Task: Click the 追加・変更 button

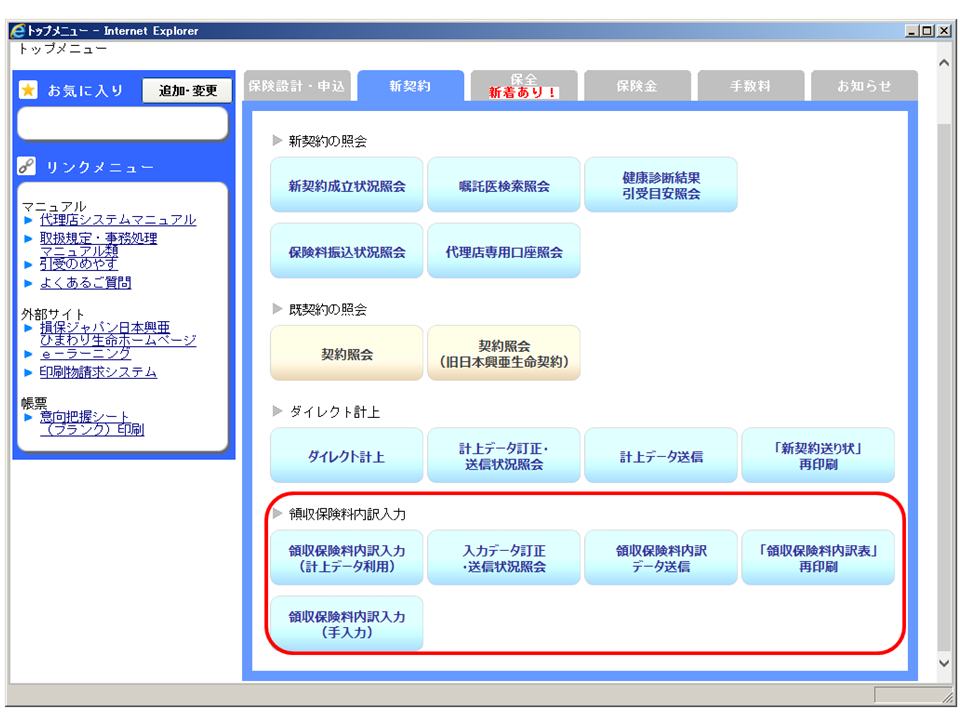Action: (187, 91)
